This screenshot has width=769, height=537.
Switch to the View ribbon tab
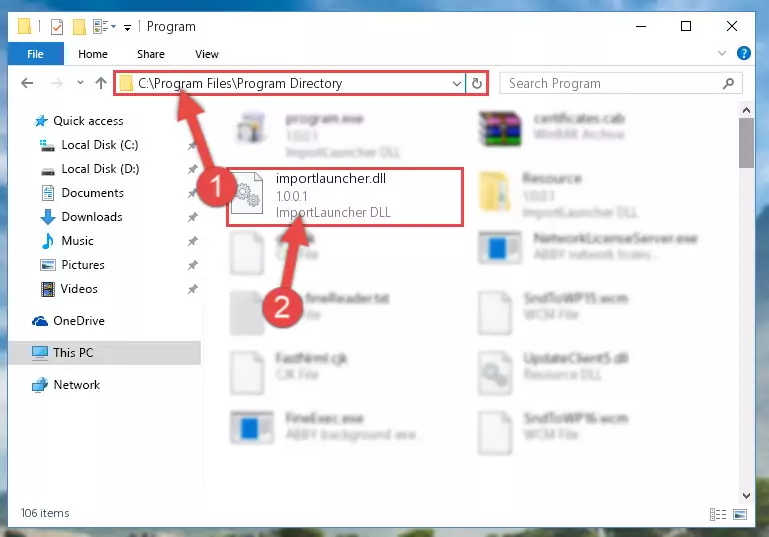[206, 54]
